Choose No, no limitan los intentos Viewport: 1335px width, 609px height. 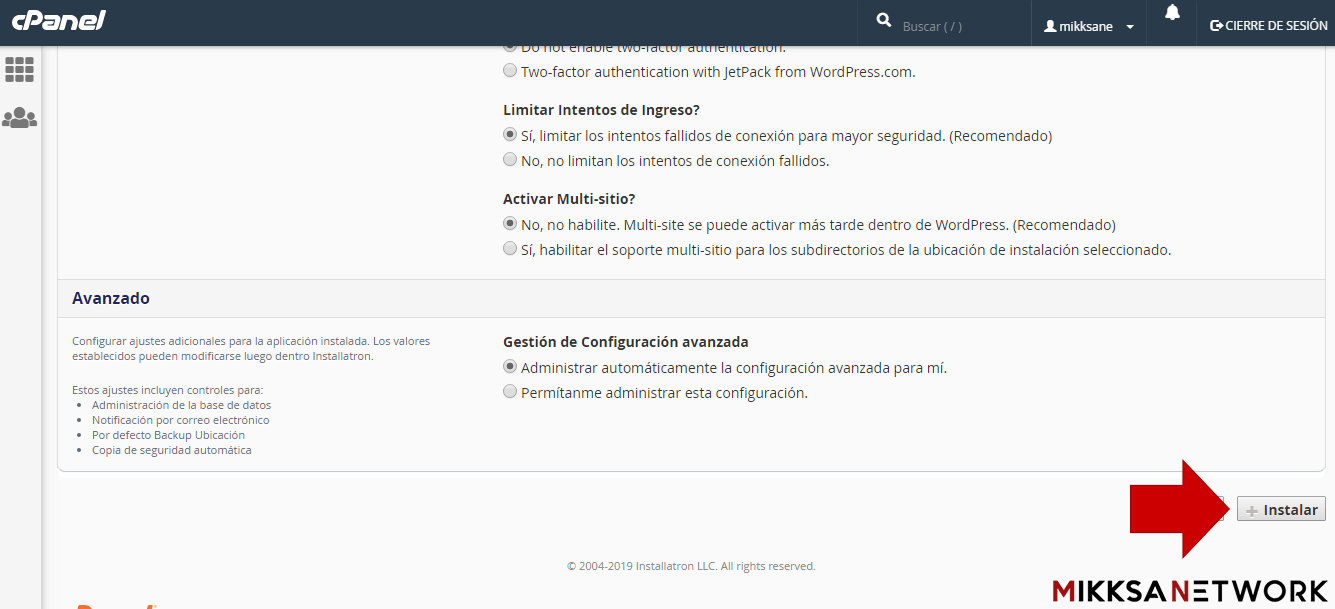click(x=511, y=160)
